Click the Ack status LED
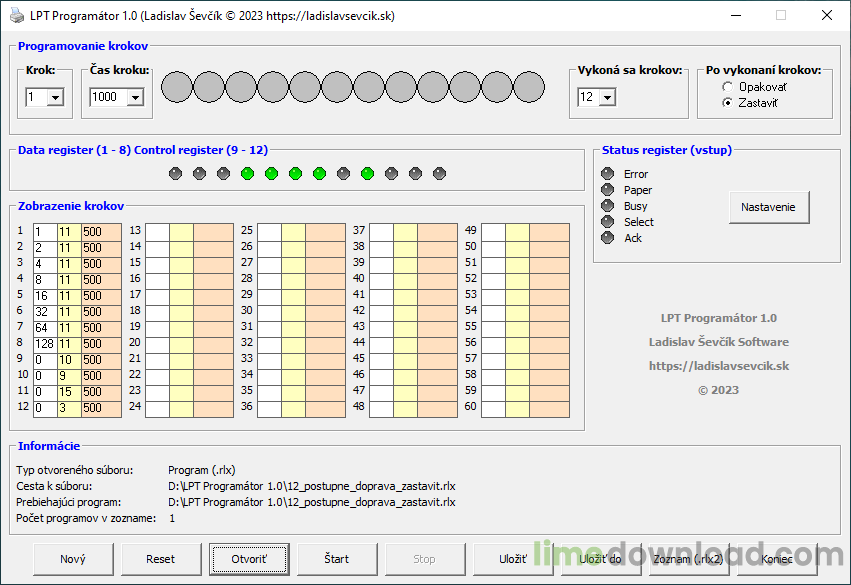 pyautogui.click(x=607, y=238)
